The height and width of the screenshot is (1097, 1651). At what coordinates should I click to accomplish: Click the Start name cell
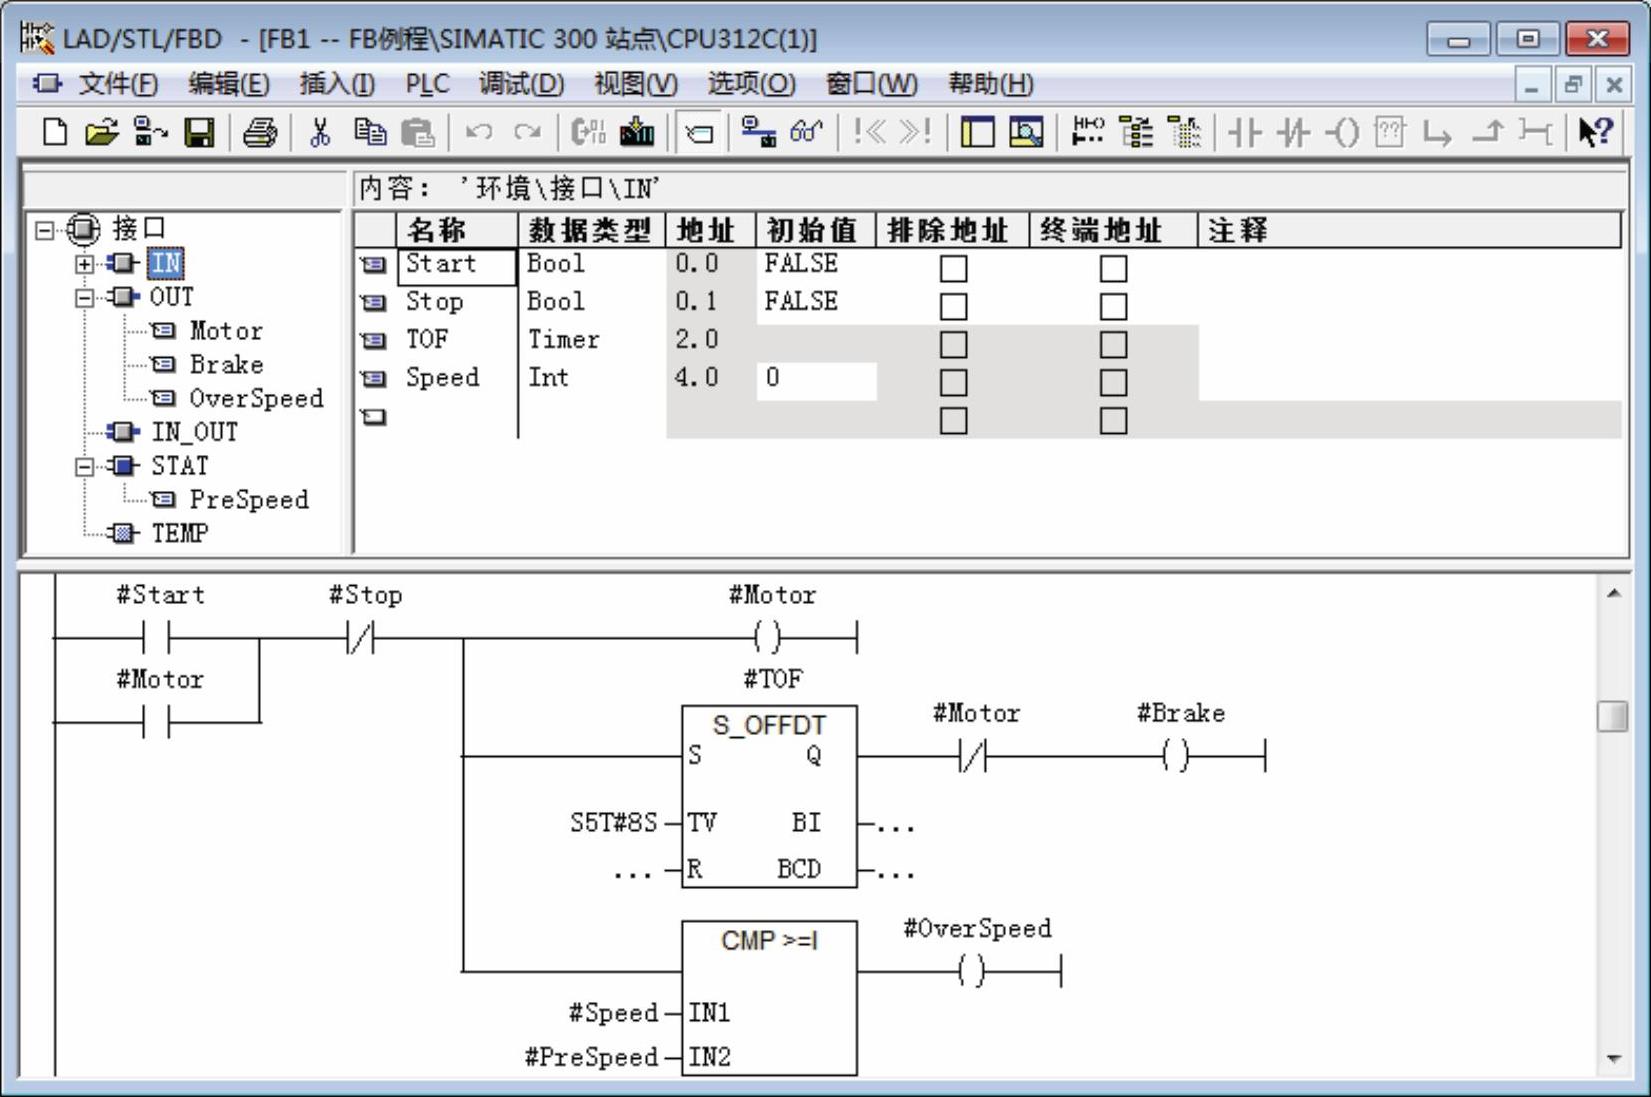456,266
